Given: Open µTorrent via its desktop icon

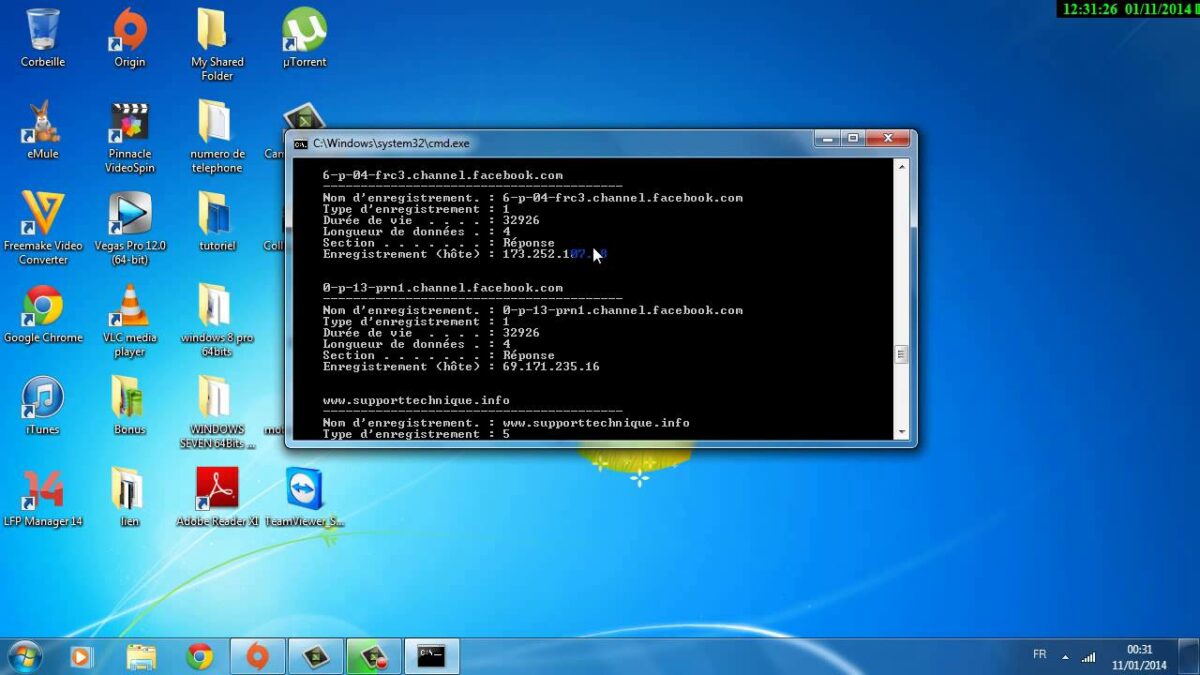Looking at the screenshot, I should tap(303, 32).
